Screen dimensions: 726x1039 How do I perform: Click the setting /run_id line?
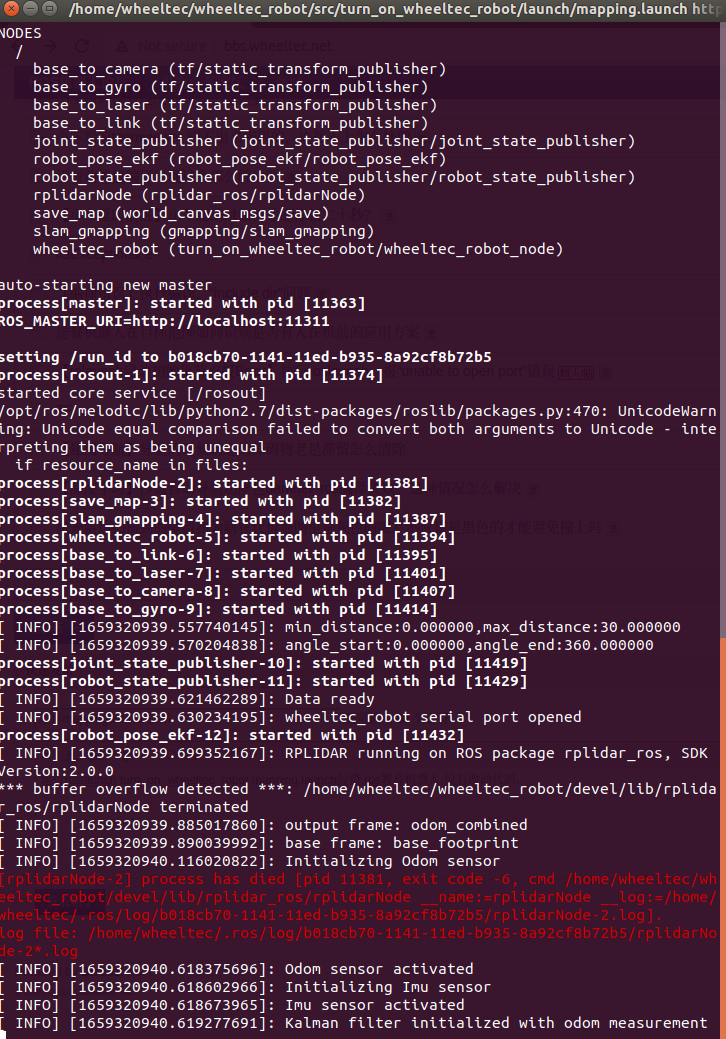click(x=246, y=357)
